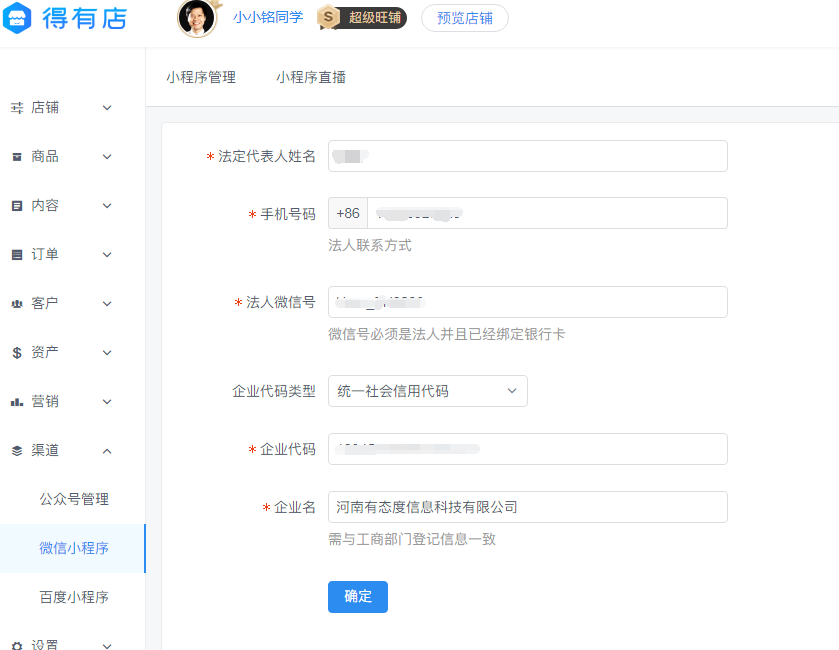The height and width of the screenshot is (650, 839).
Task: Open the 企业代码类型 dropdown
Action: pos(427,391)
